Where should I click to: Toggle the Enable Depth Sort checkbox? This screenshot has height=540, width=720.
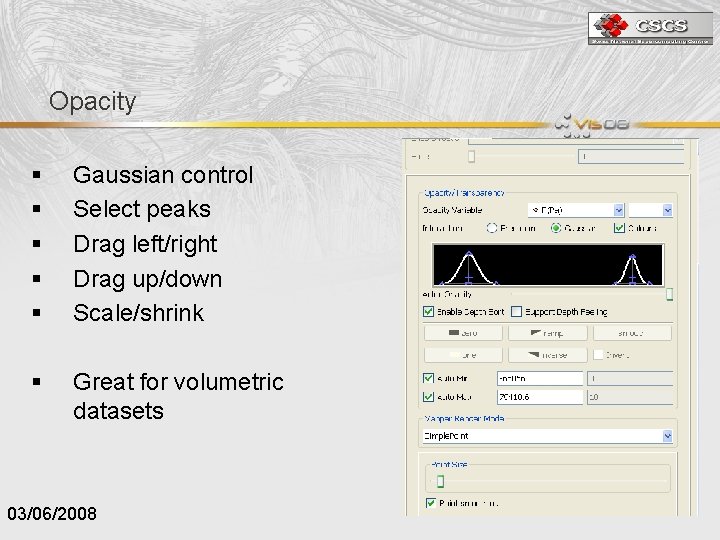(x=428, y=312)
